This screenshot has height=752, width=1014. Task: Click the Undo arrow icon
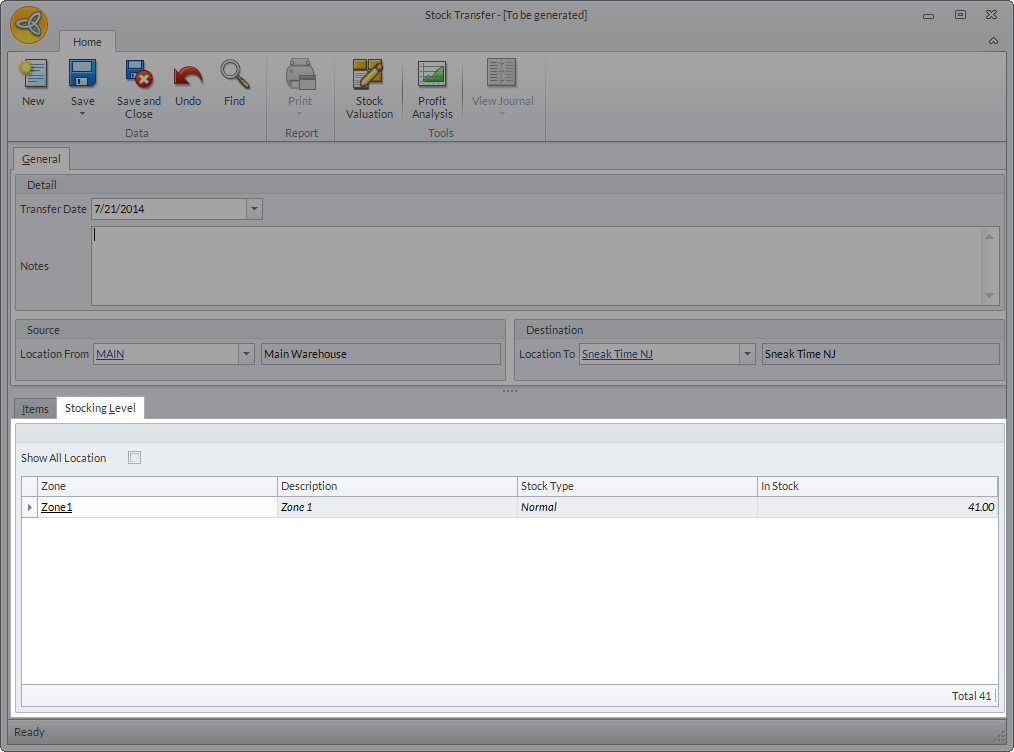click(x=188, y=75)
